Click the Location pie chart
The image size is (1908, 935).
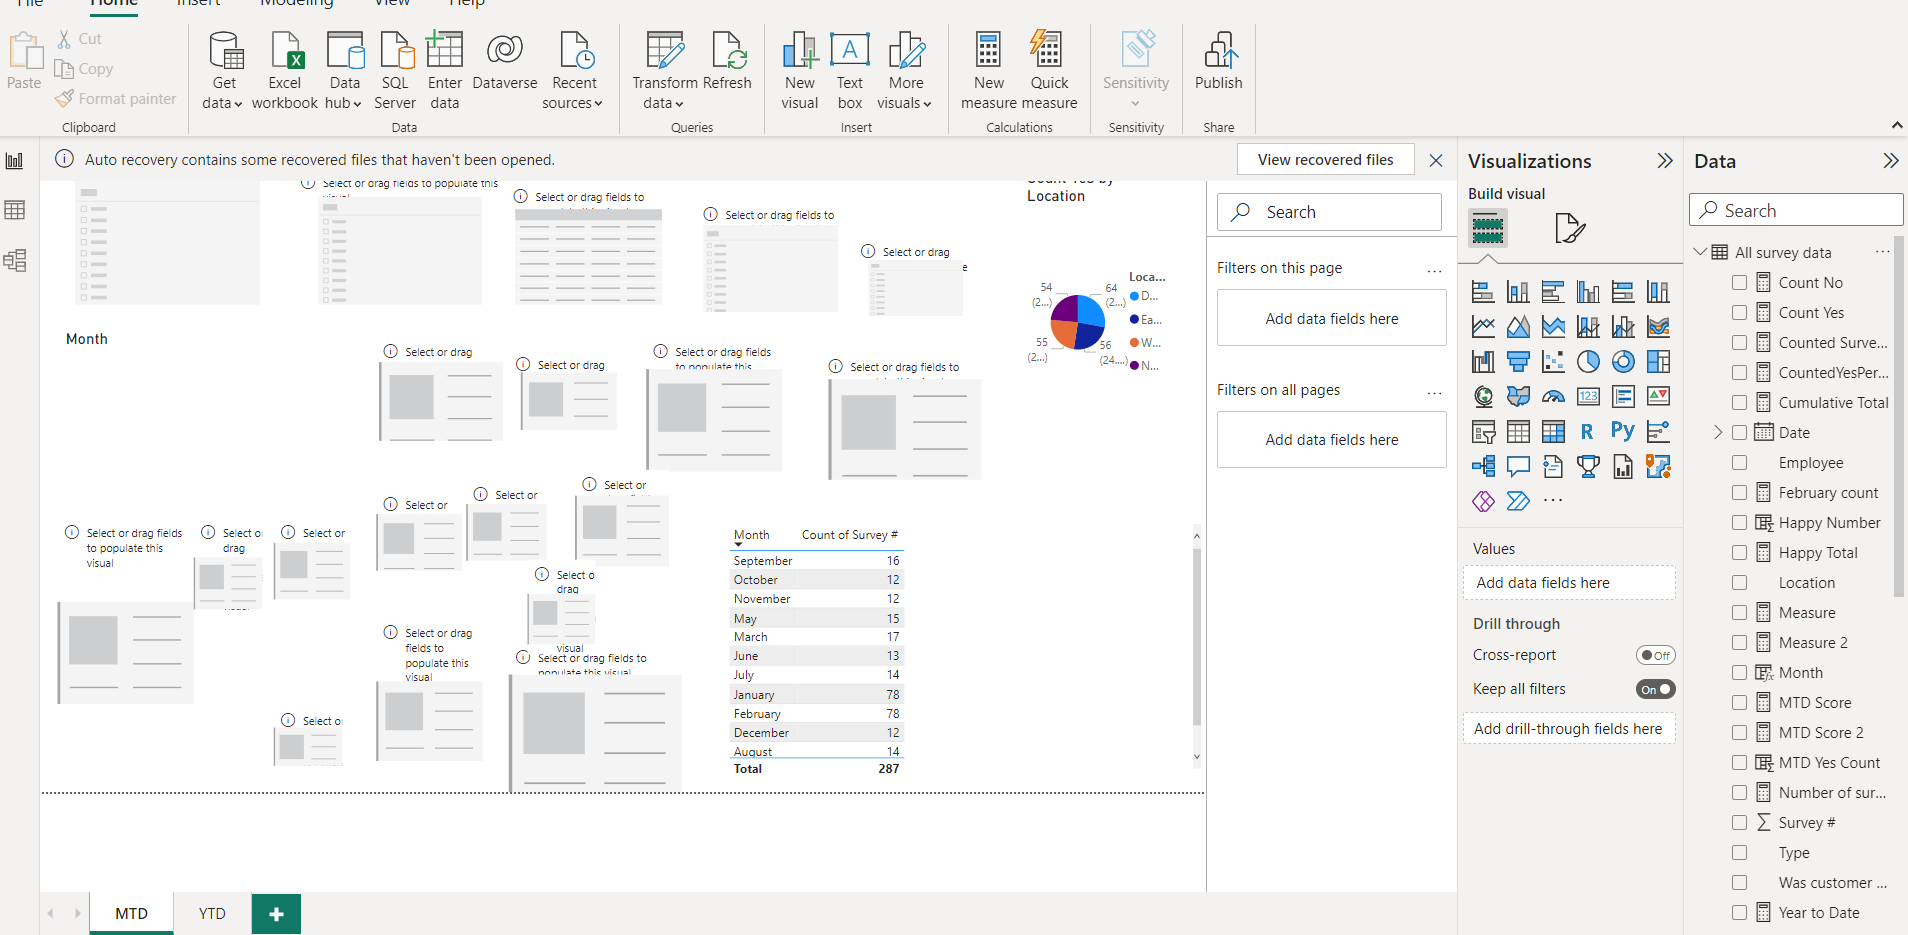pos(1077,322)
